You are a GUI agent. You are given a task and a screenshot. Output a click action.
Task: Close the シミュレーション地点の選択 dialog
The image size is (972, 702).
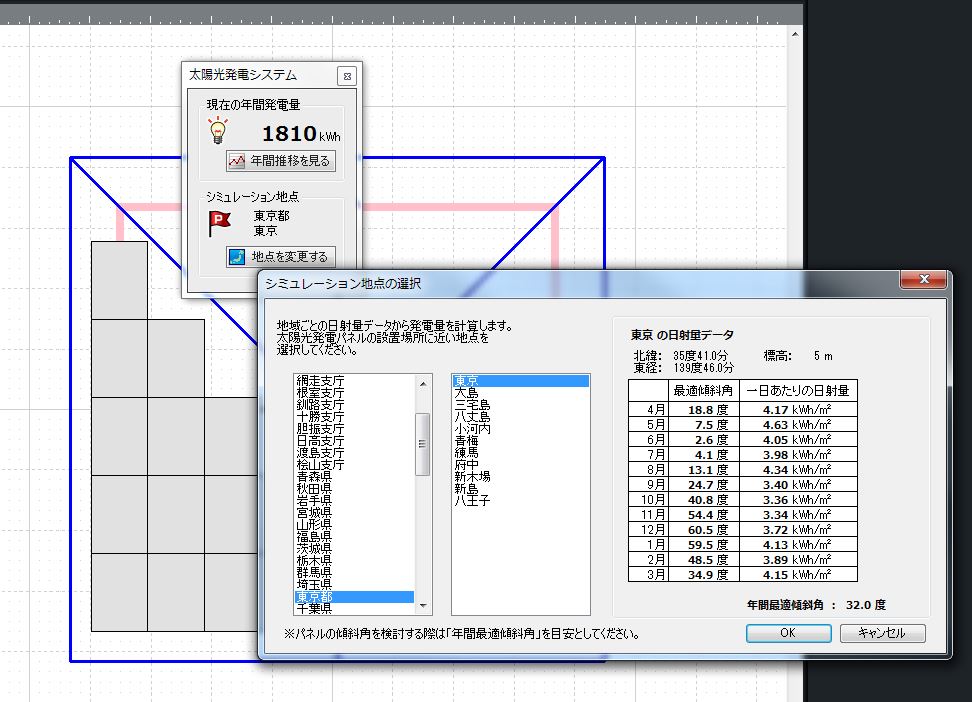[922, 280]
